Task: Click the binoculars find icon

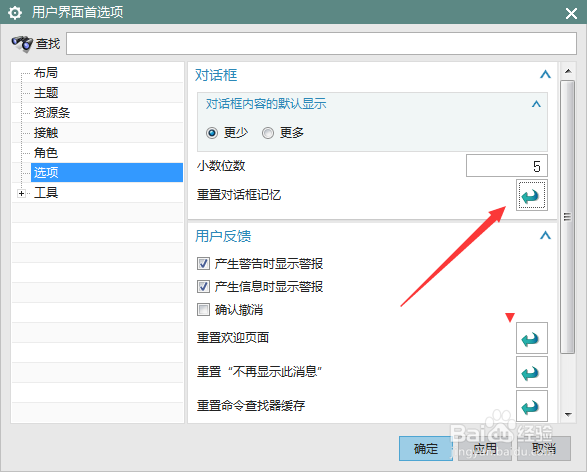Action: (x=22, y=44)
